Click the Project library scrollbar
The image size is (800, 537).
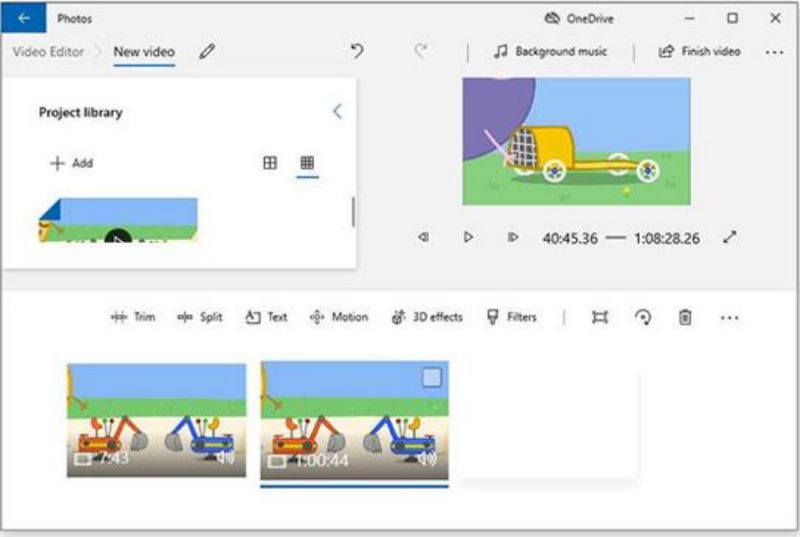(353, 211)
